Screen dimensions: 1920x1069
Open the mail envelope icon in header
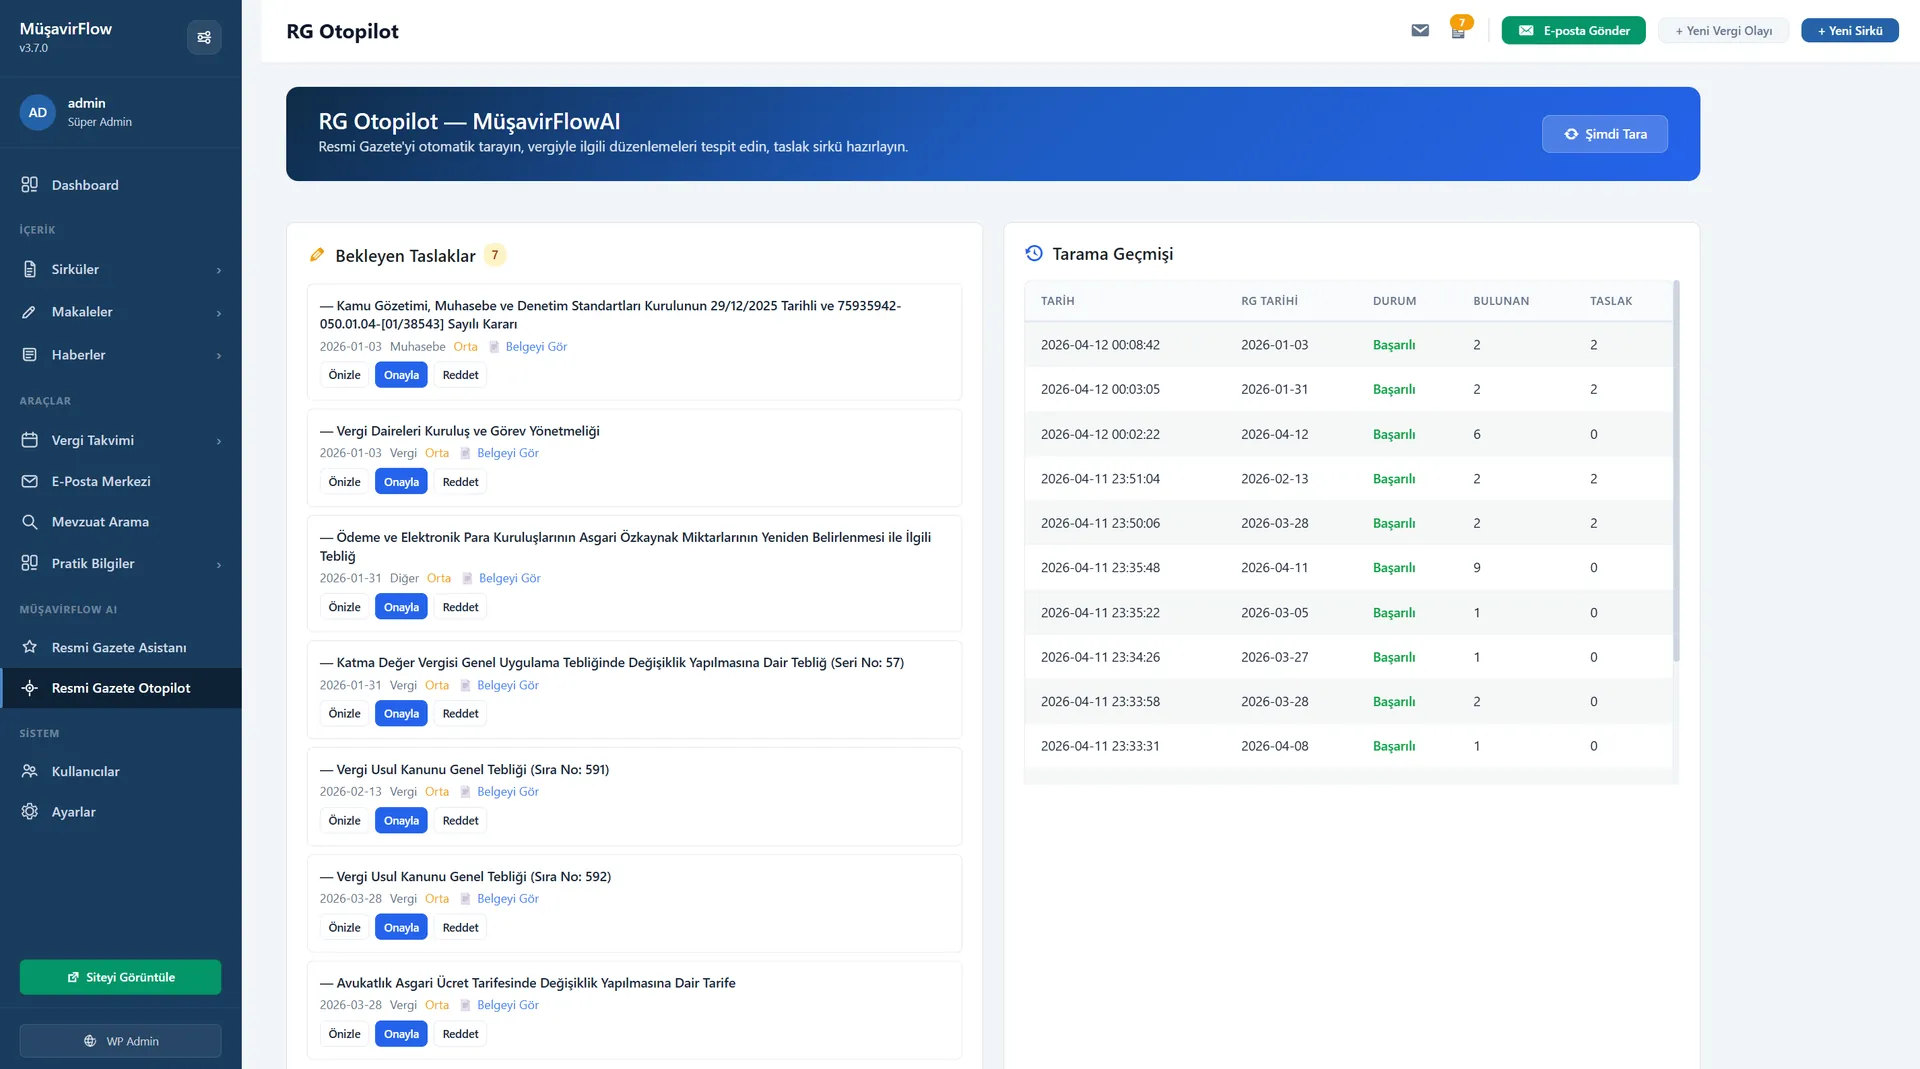coord(1420,30)
